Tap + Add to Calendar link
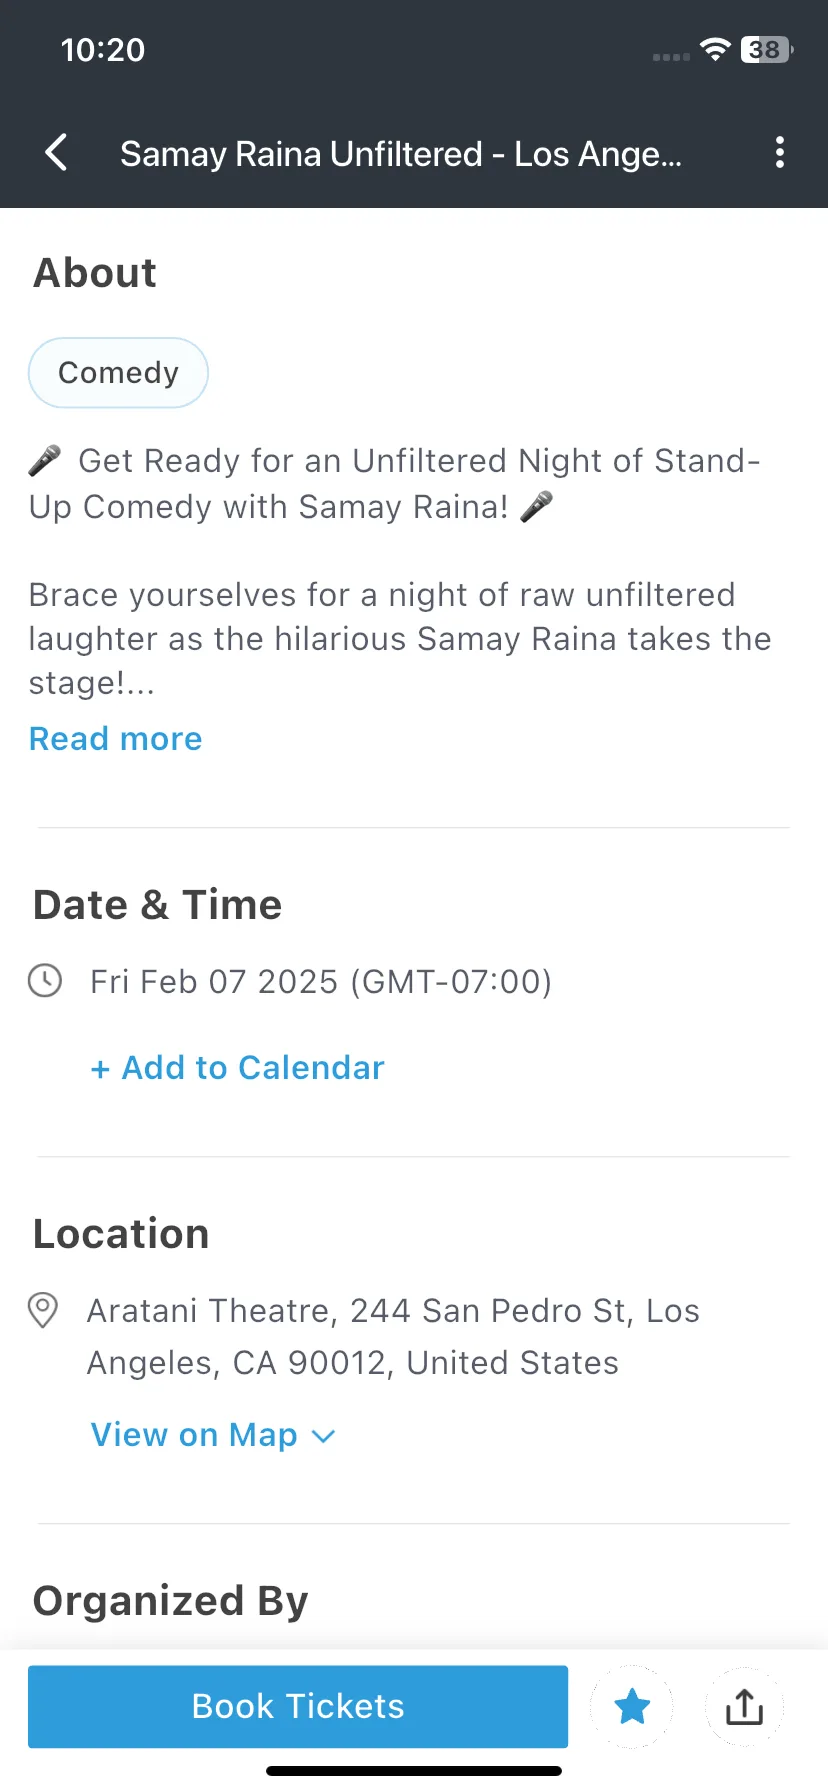 237,1068
